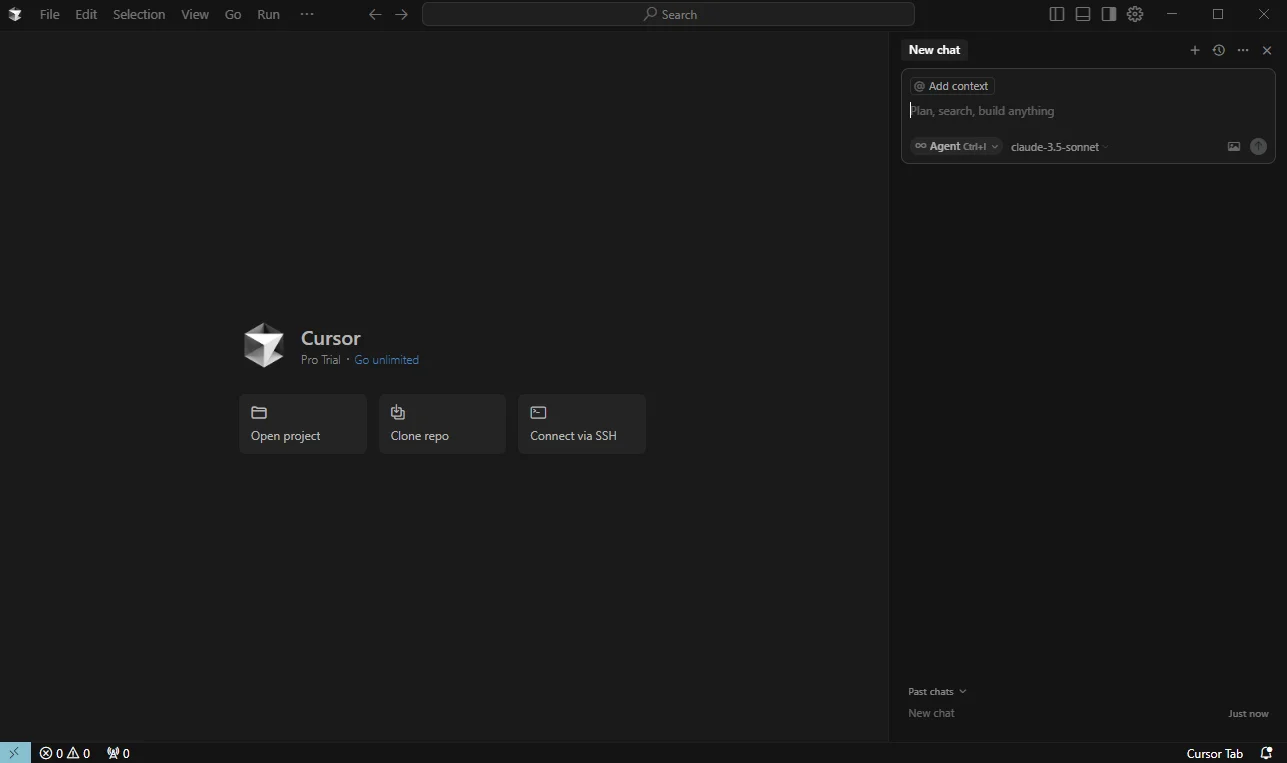Open chat panel more actions ellipsis
1287x763 pixels.
coord(1243,50)
